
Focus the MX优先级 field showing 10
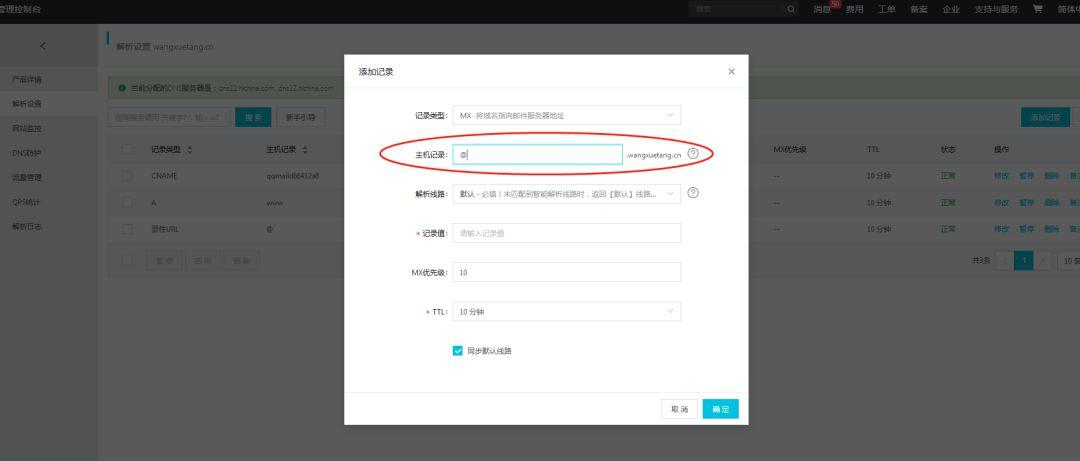click(x=566, y=272)
